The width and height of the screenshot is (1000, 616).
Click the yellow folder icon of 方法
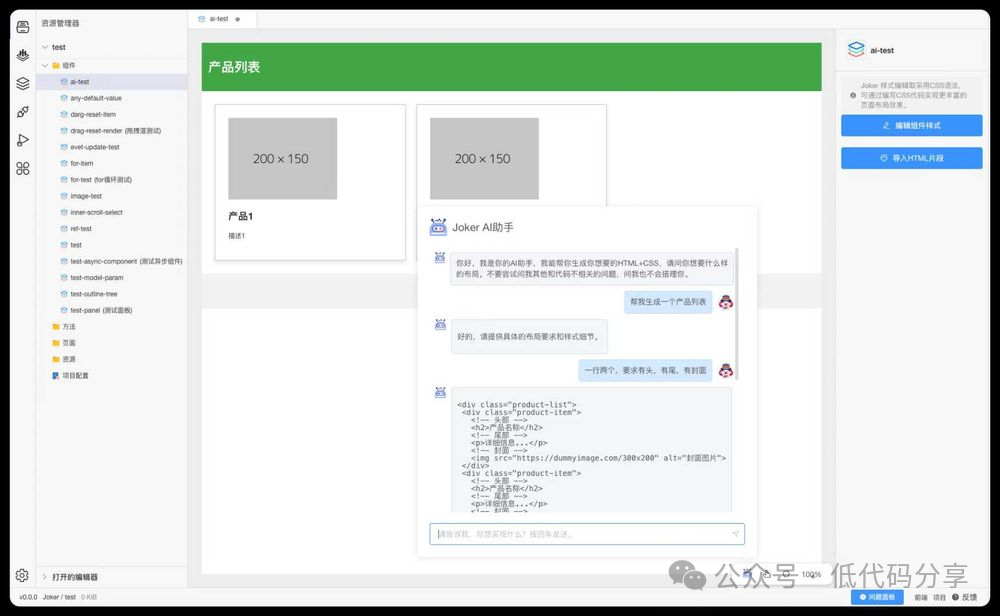pos(56,326)
